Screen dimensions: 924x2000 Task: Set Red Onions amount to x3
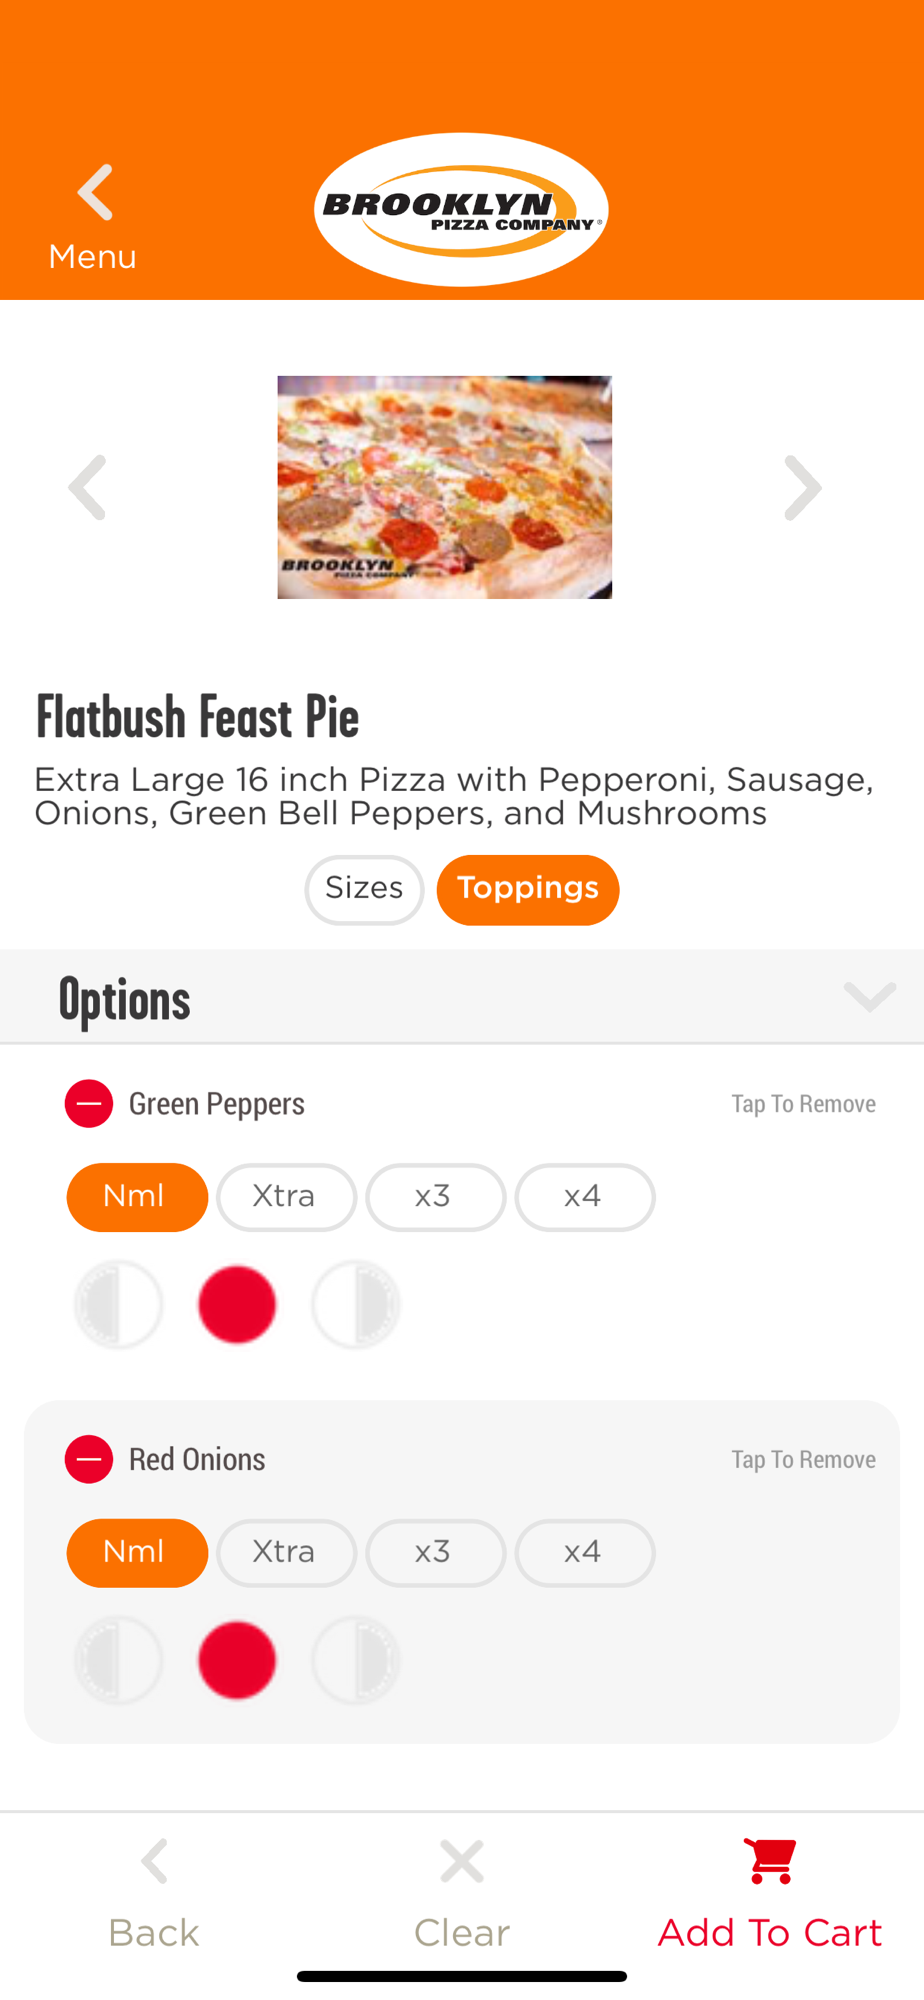[435, 1553]
